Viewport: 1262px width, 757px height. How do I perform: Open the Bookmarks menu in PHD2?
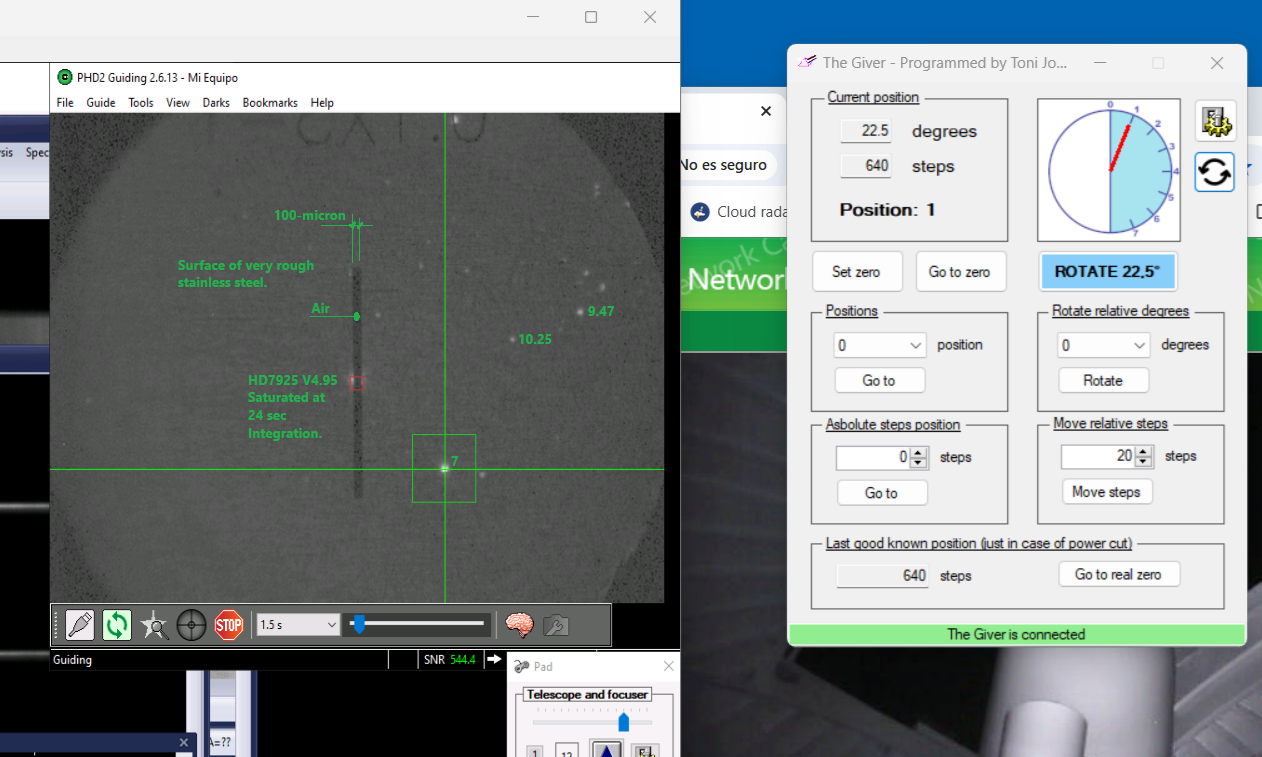coord(270,103)
